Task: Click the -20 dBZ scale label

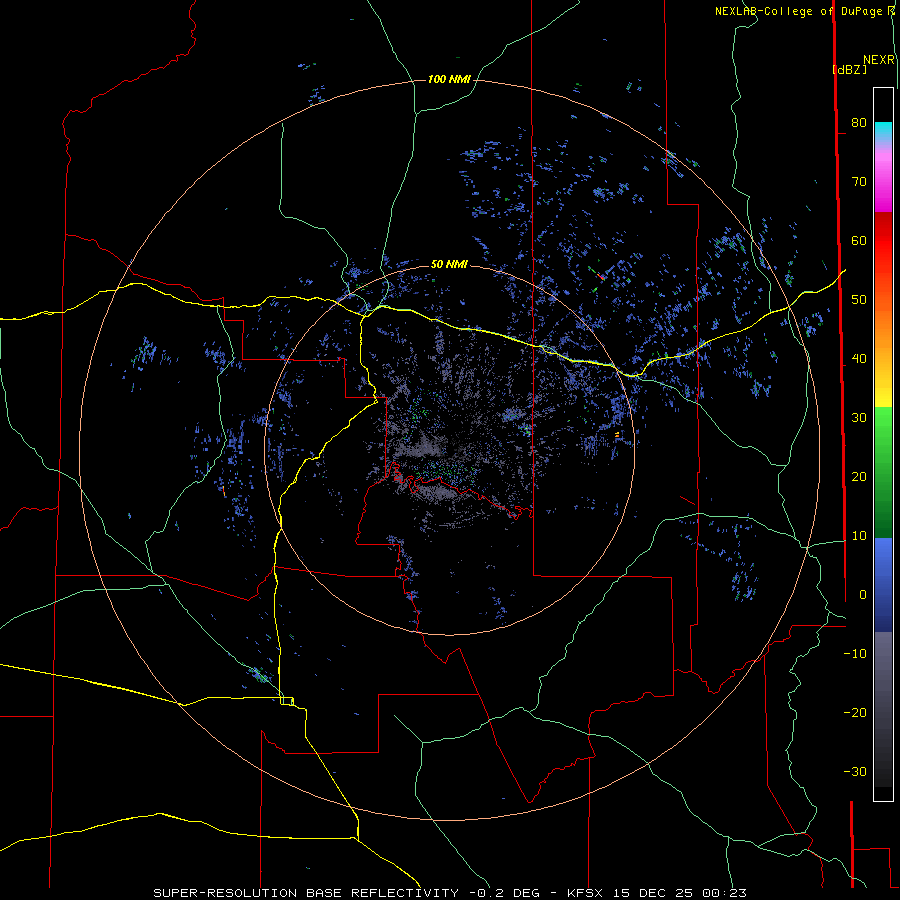Action: pyautogui.click(x=855, y=712)
